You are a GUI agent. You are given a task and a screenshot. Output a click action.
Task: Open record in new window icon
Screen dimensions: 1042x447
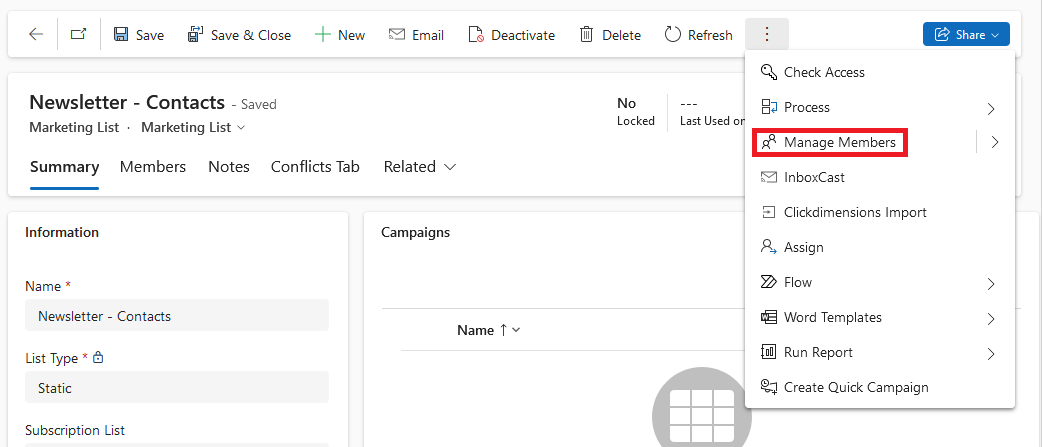(78, 35)
